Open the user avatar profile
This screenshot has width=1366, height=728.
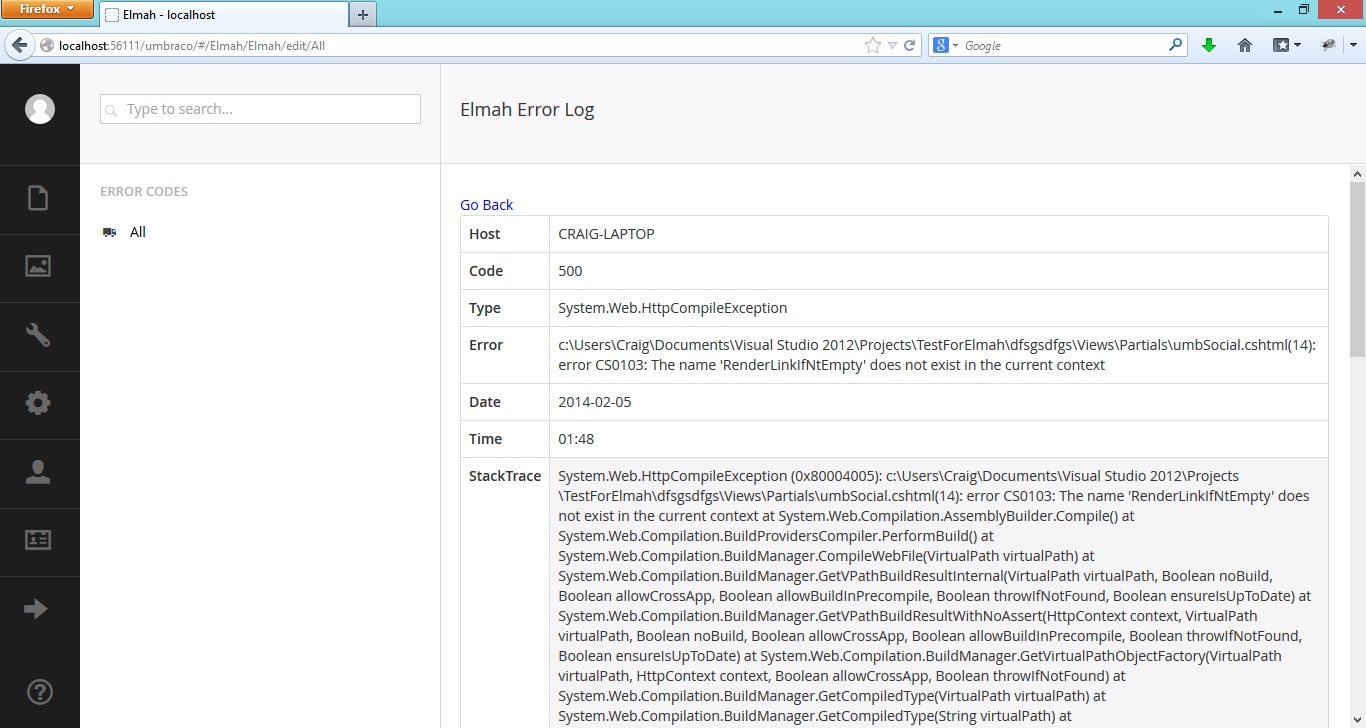click(x=40, y=109)
